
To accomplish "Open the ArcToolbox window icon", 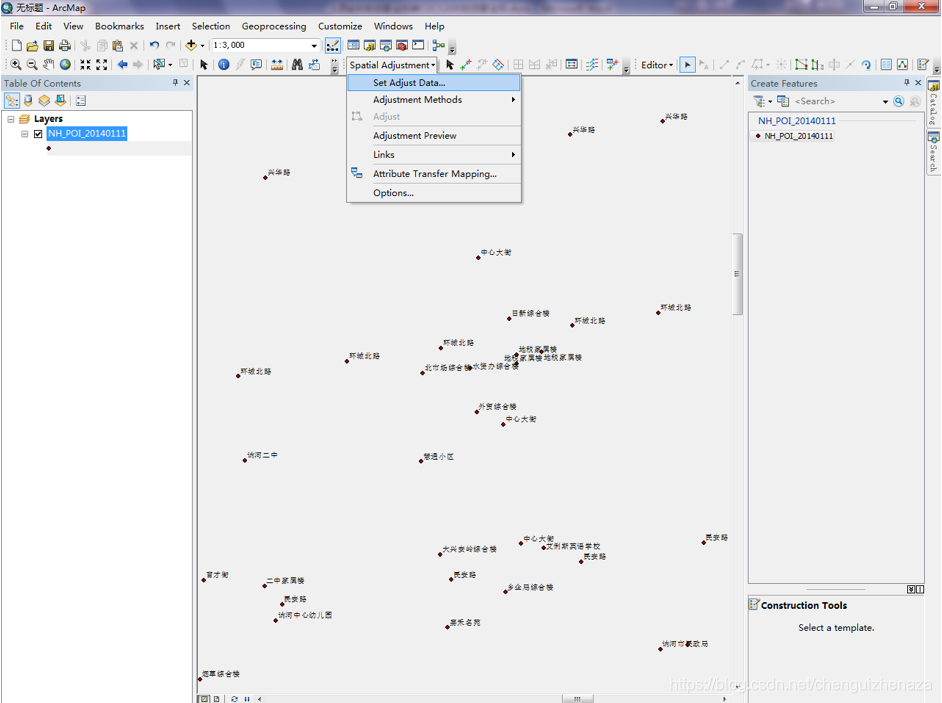I will coord(402,45).
